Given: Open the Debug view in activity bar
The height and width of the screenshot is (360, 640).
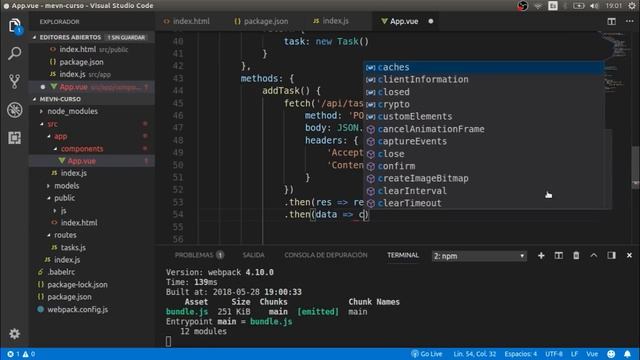Looking at the screenshot, I should [x=14, y=110].
